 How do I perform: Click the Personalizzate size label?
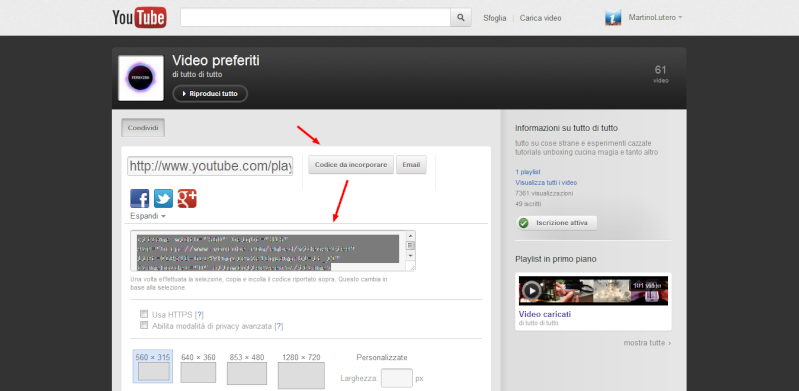tap(382, 357)
